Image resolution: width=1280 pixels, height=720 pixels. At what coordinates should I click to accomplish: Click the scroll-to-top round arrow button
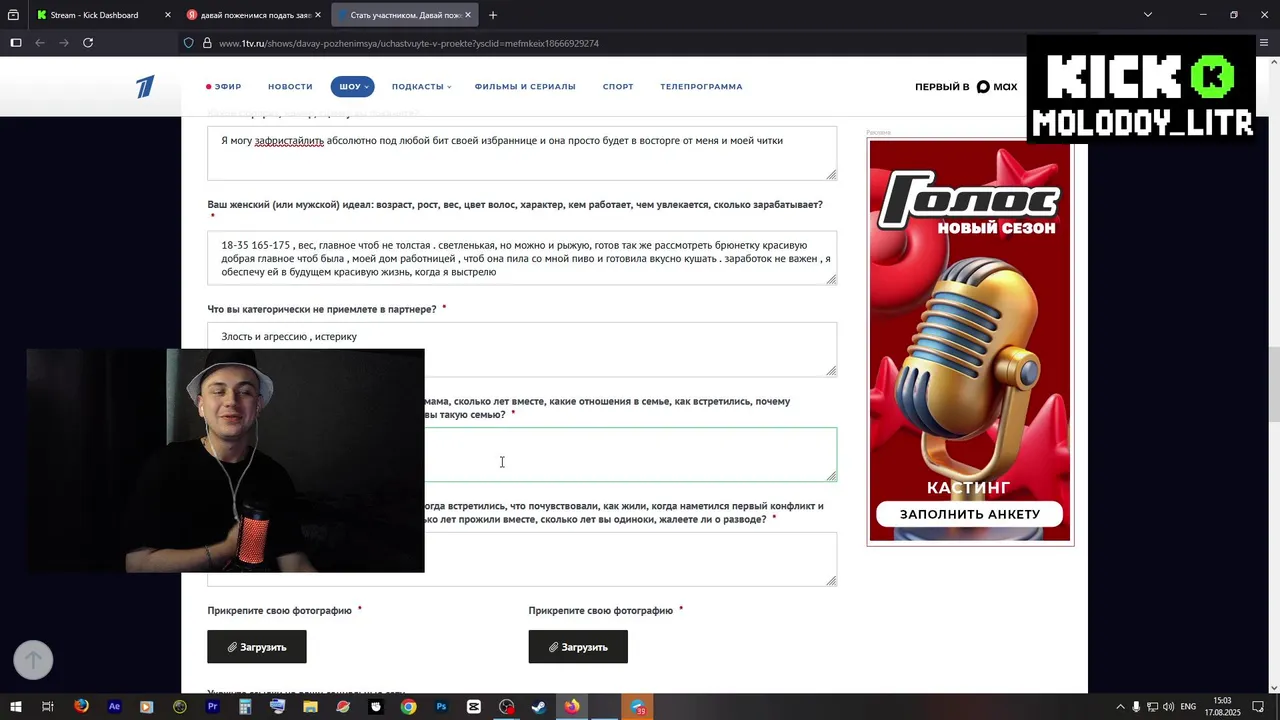click(x=33, y=660)
